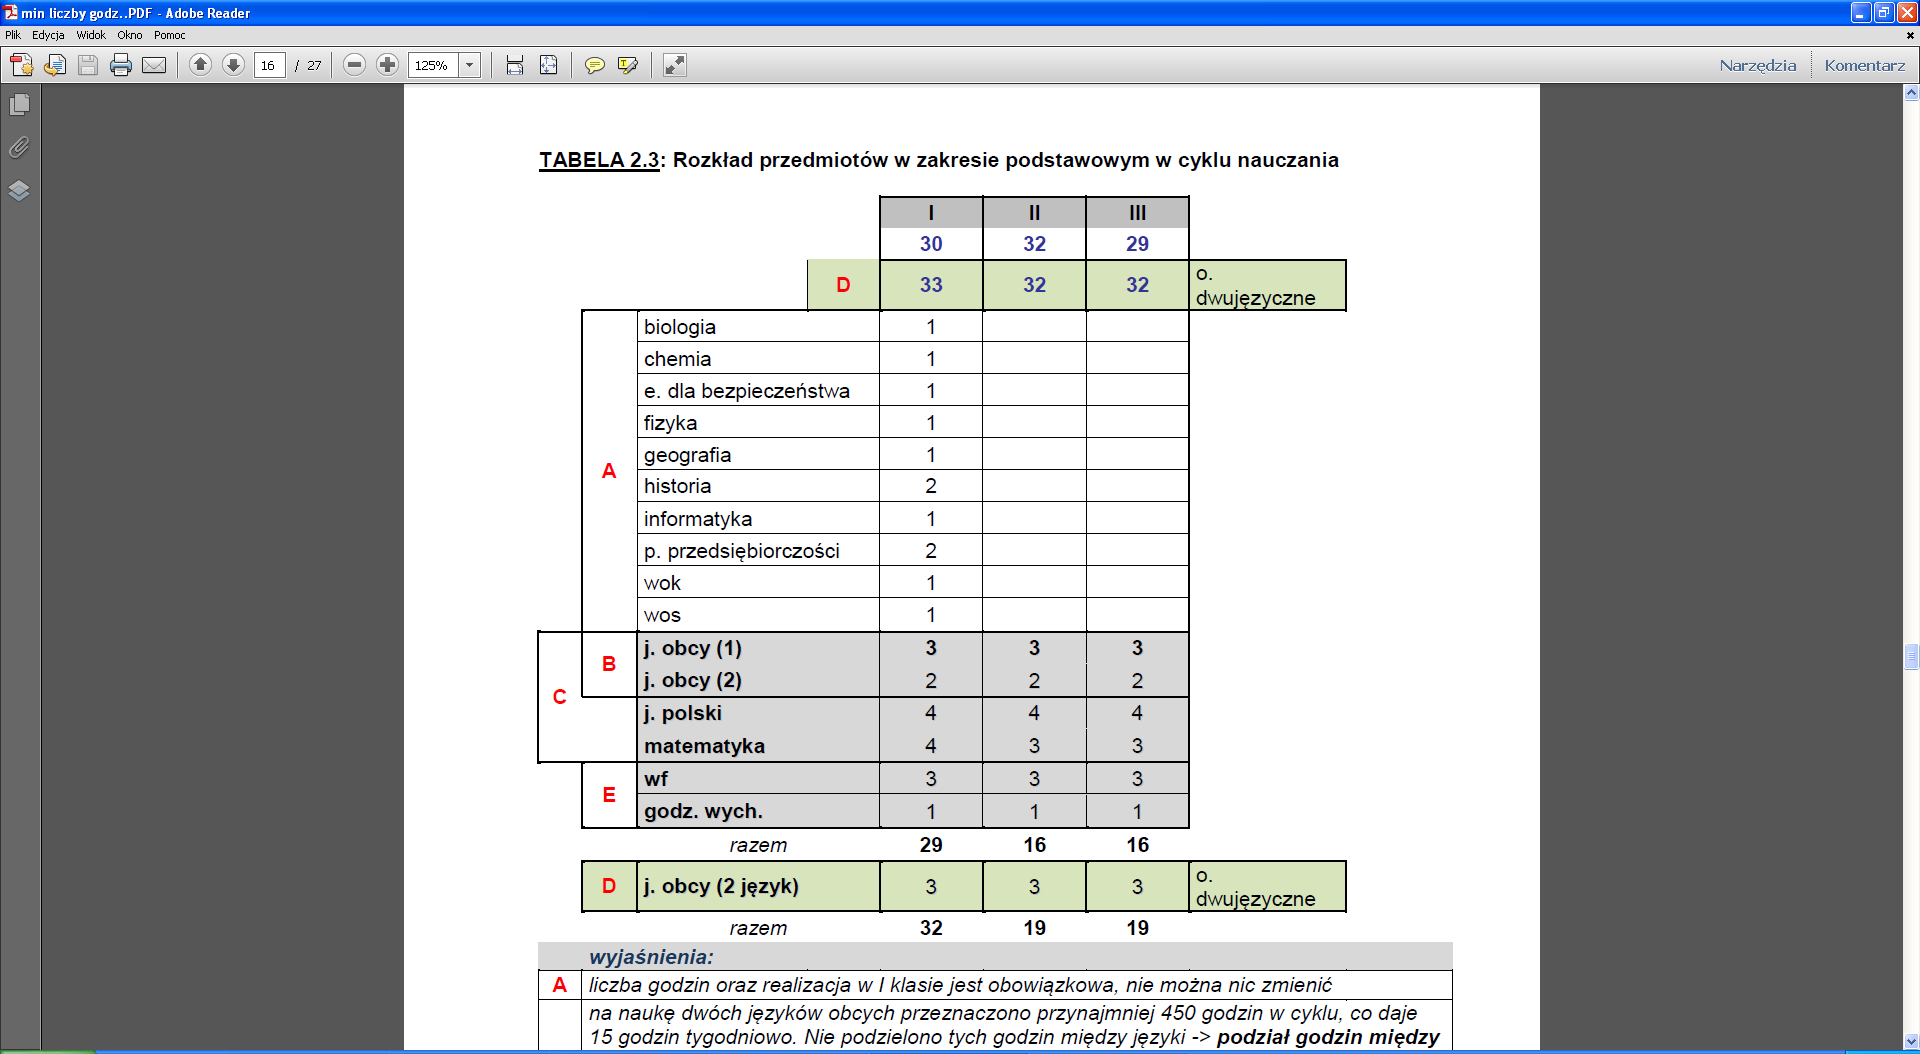Viewport: 1920px width, 1054px height.
Task: Click the red letter E bracket label
Action: click(609, 795)
